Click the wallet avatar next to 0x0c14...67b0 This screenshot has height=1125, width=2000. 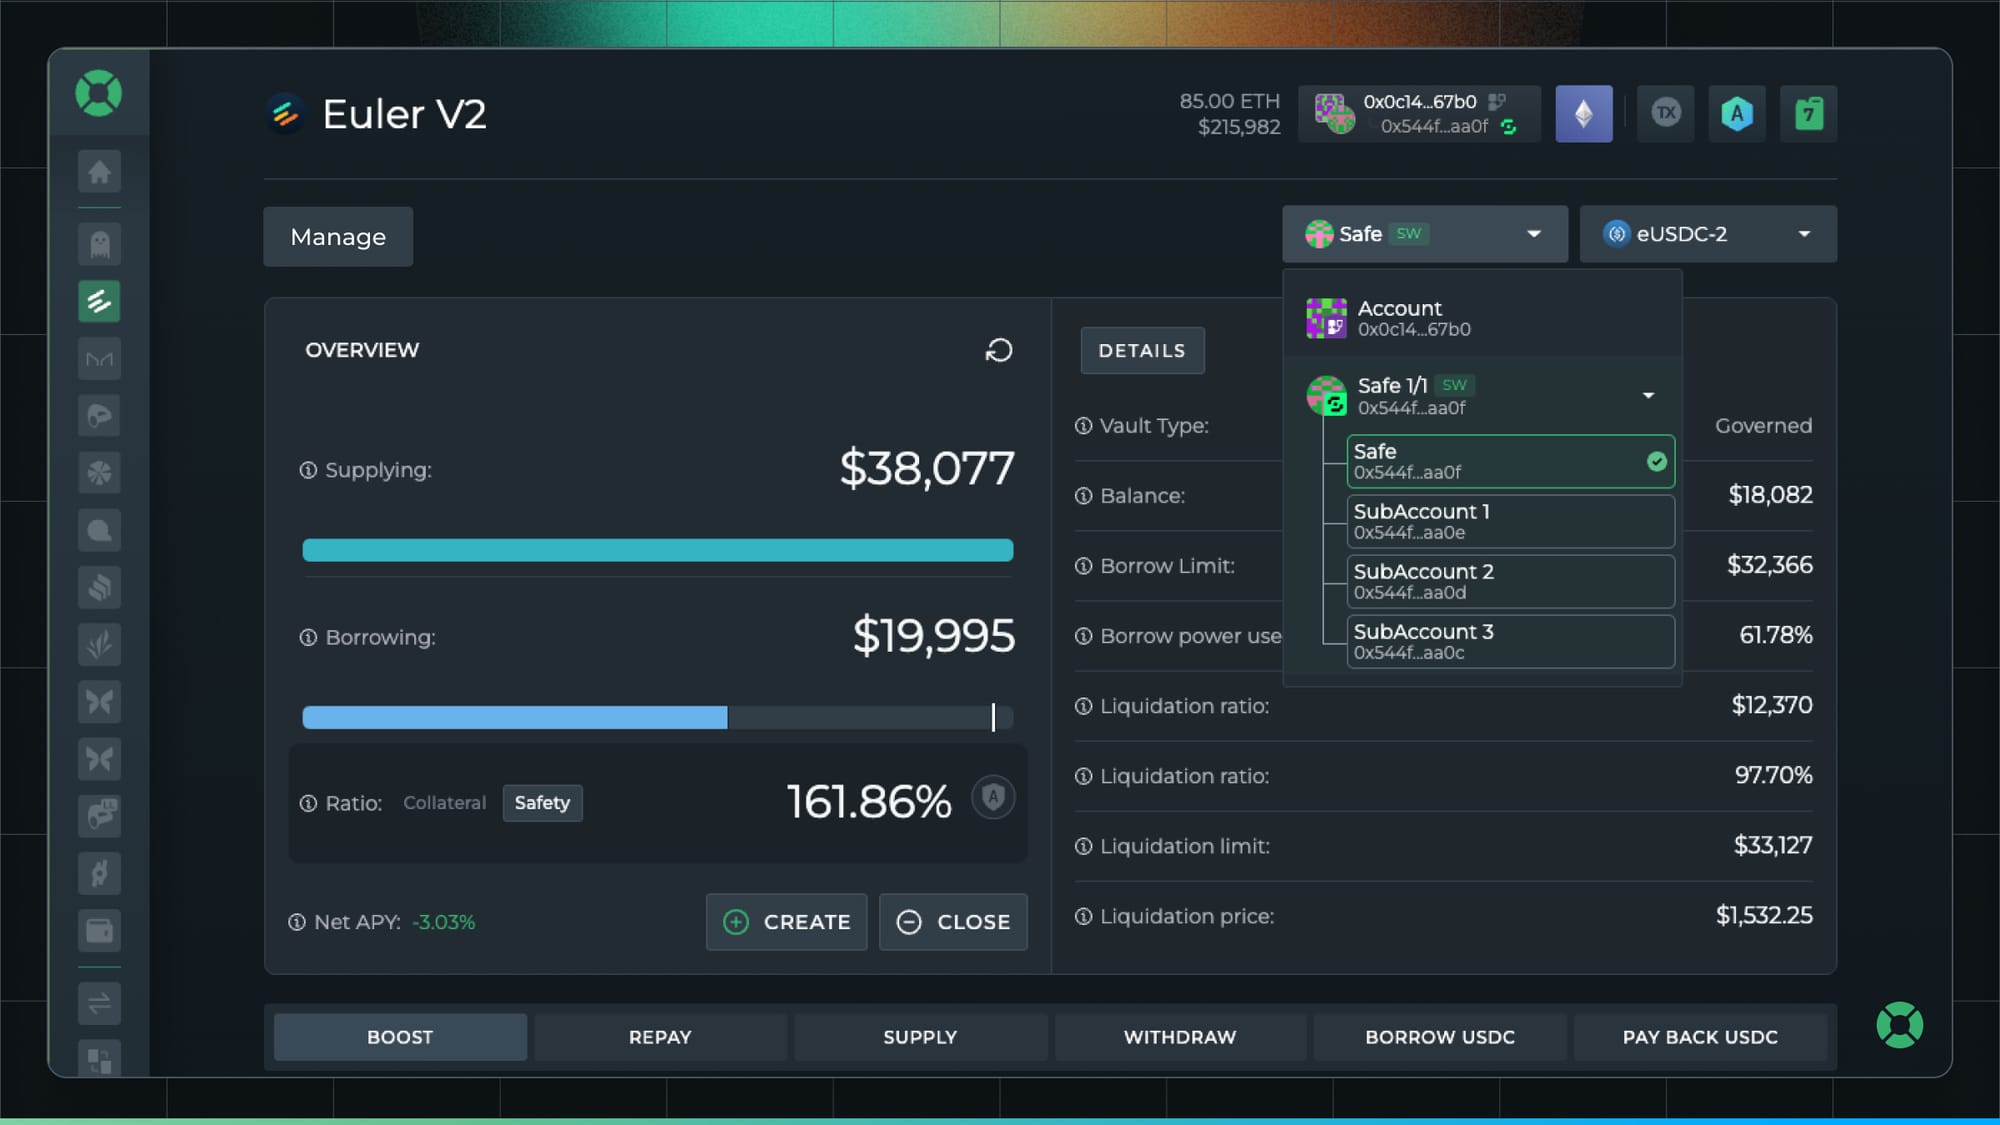point(1334,113)
